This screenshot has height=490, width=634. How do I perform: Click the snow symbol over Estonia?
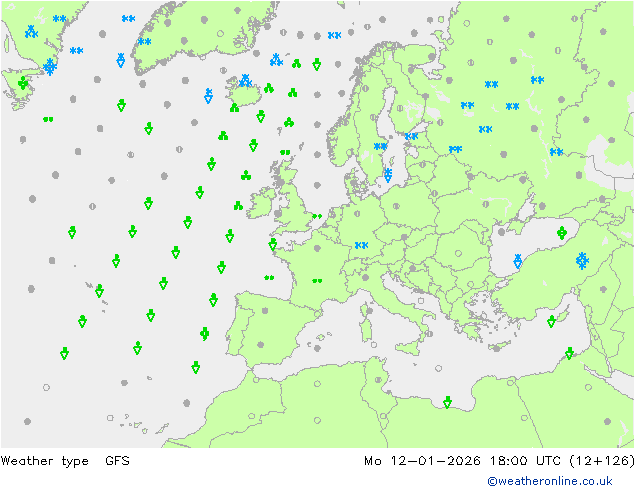point(411,136)
